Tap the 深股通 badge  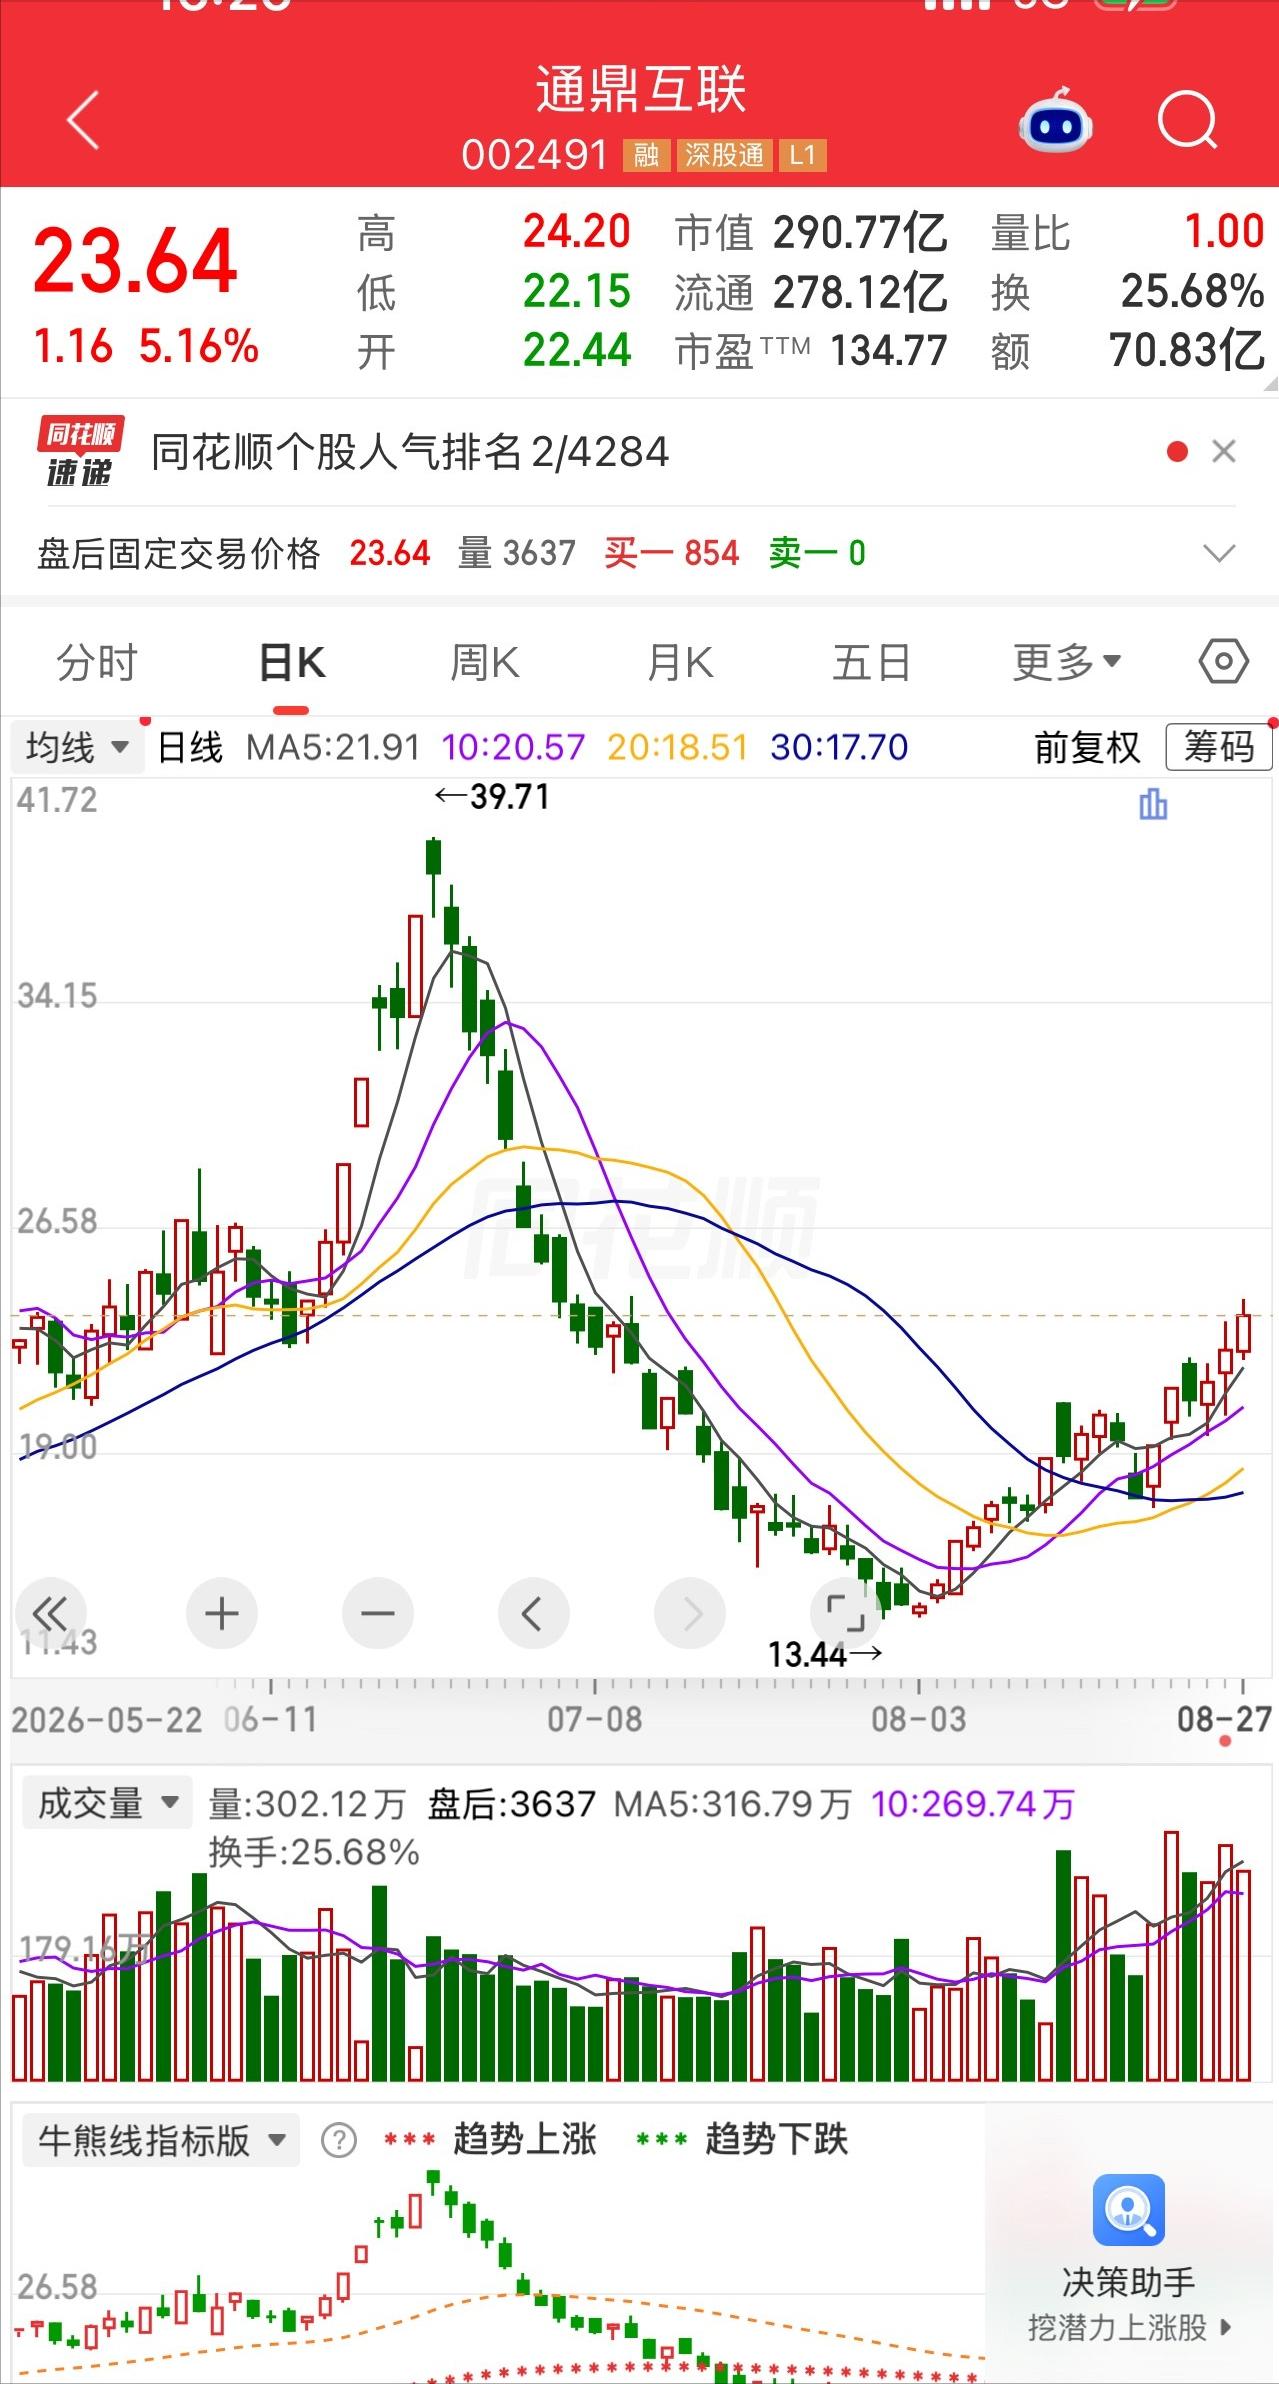coord(724,155)
